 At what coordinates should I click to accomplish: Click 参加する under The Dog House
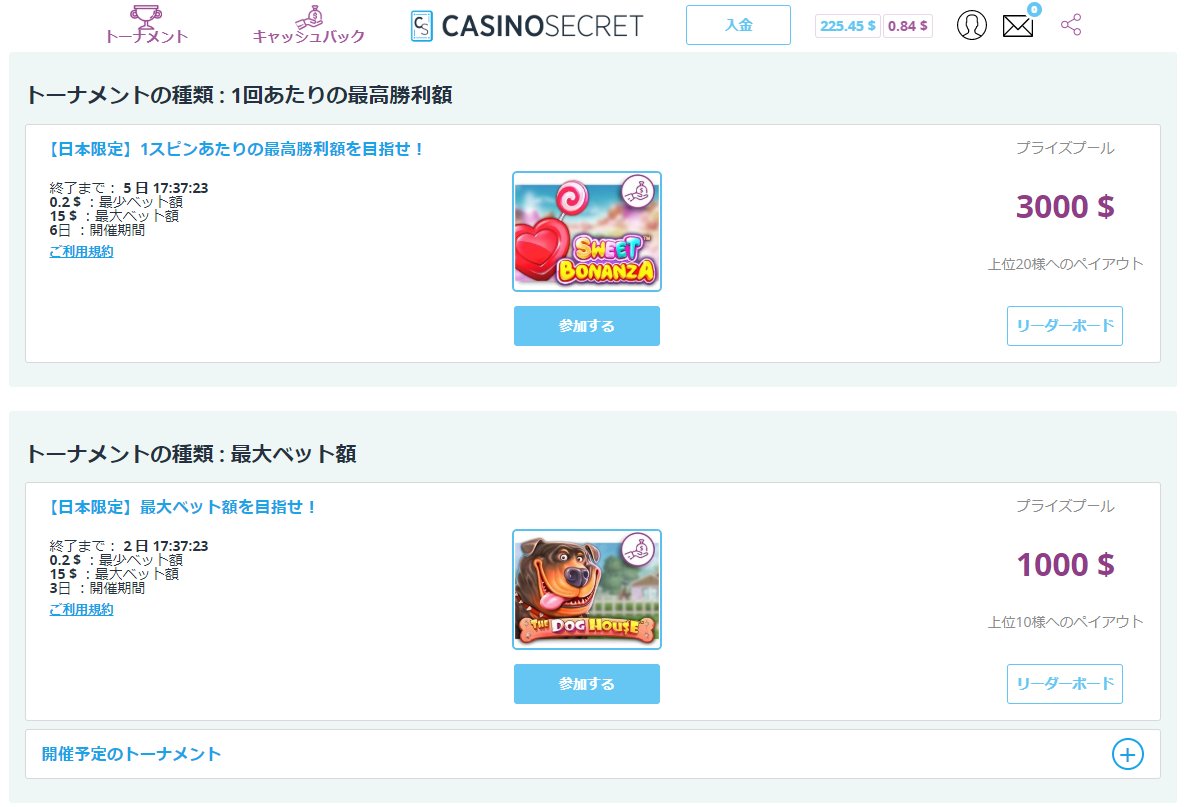coord(587,684)
